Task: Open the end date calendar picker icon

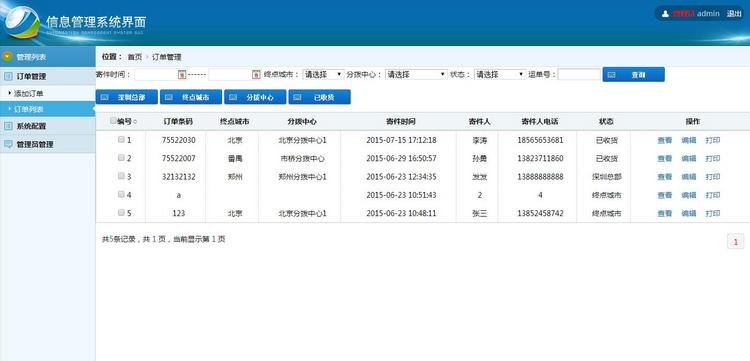Action: 256,75
